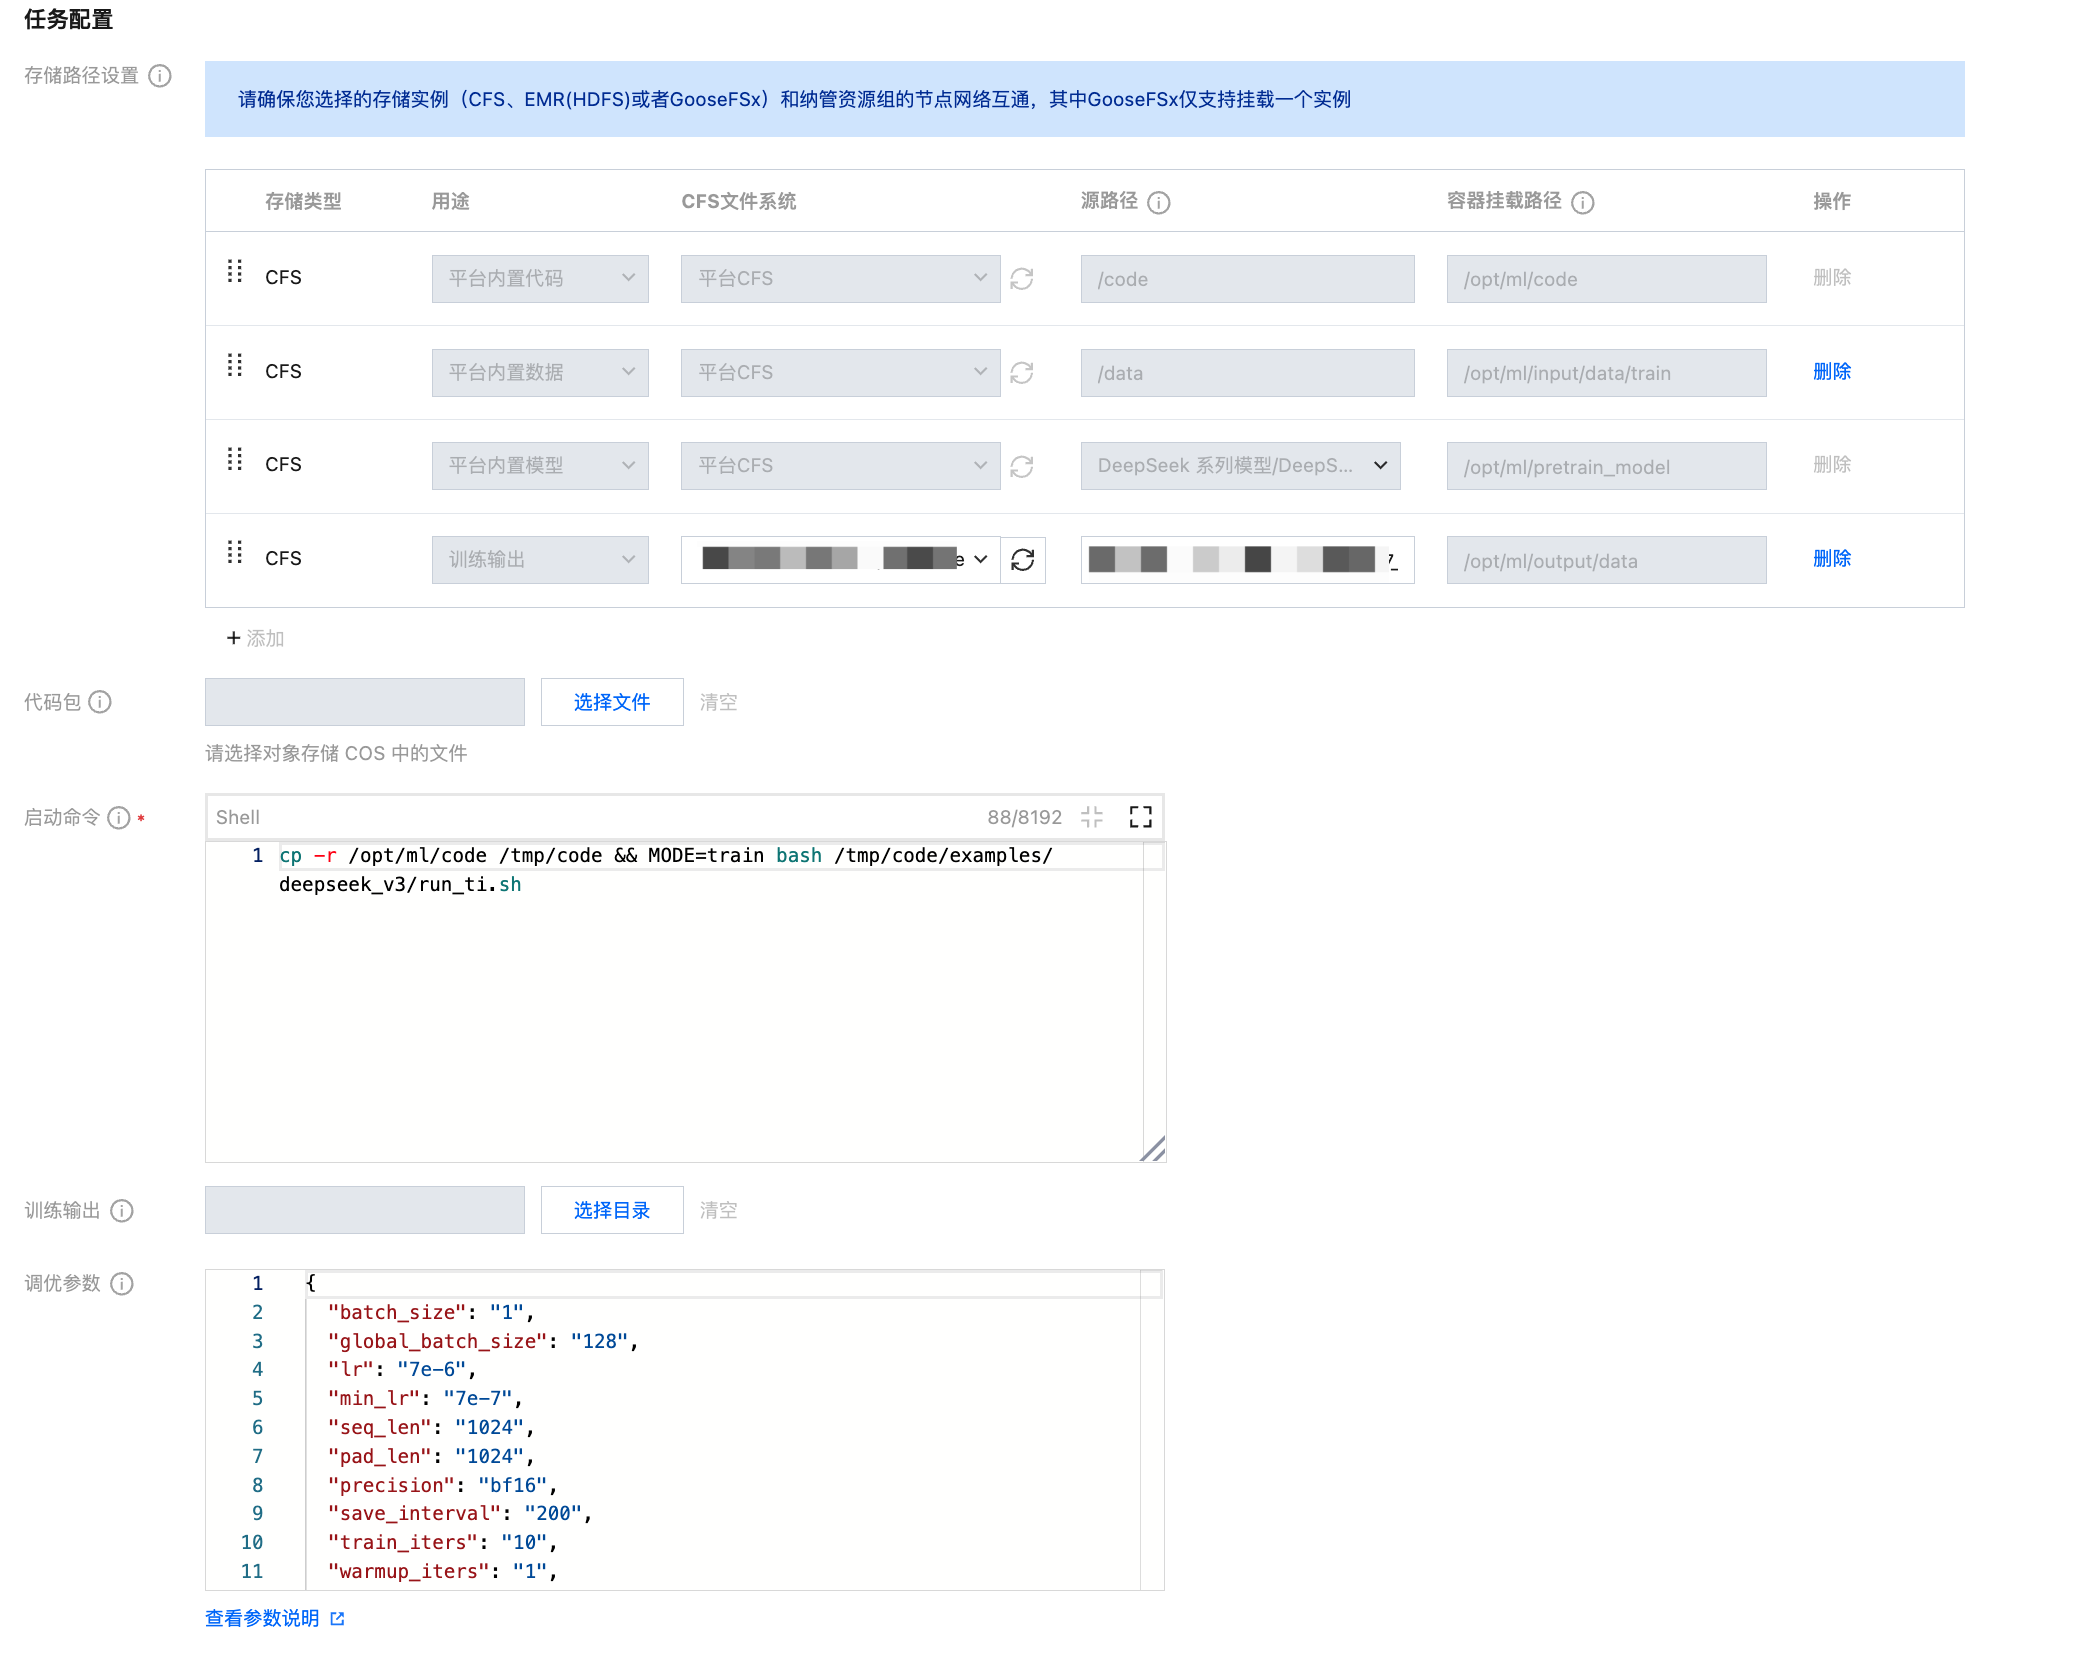The width and height of the screenshot is (2076, 1656).
Task: Open 查看参数说明 link
Action: [275, 1618]
